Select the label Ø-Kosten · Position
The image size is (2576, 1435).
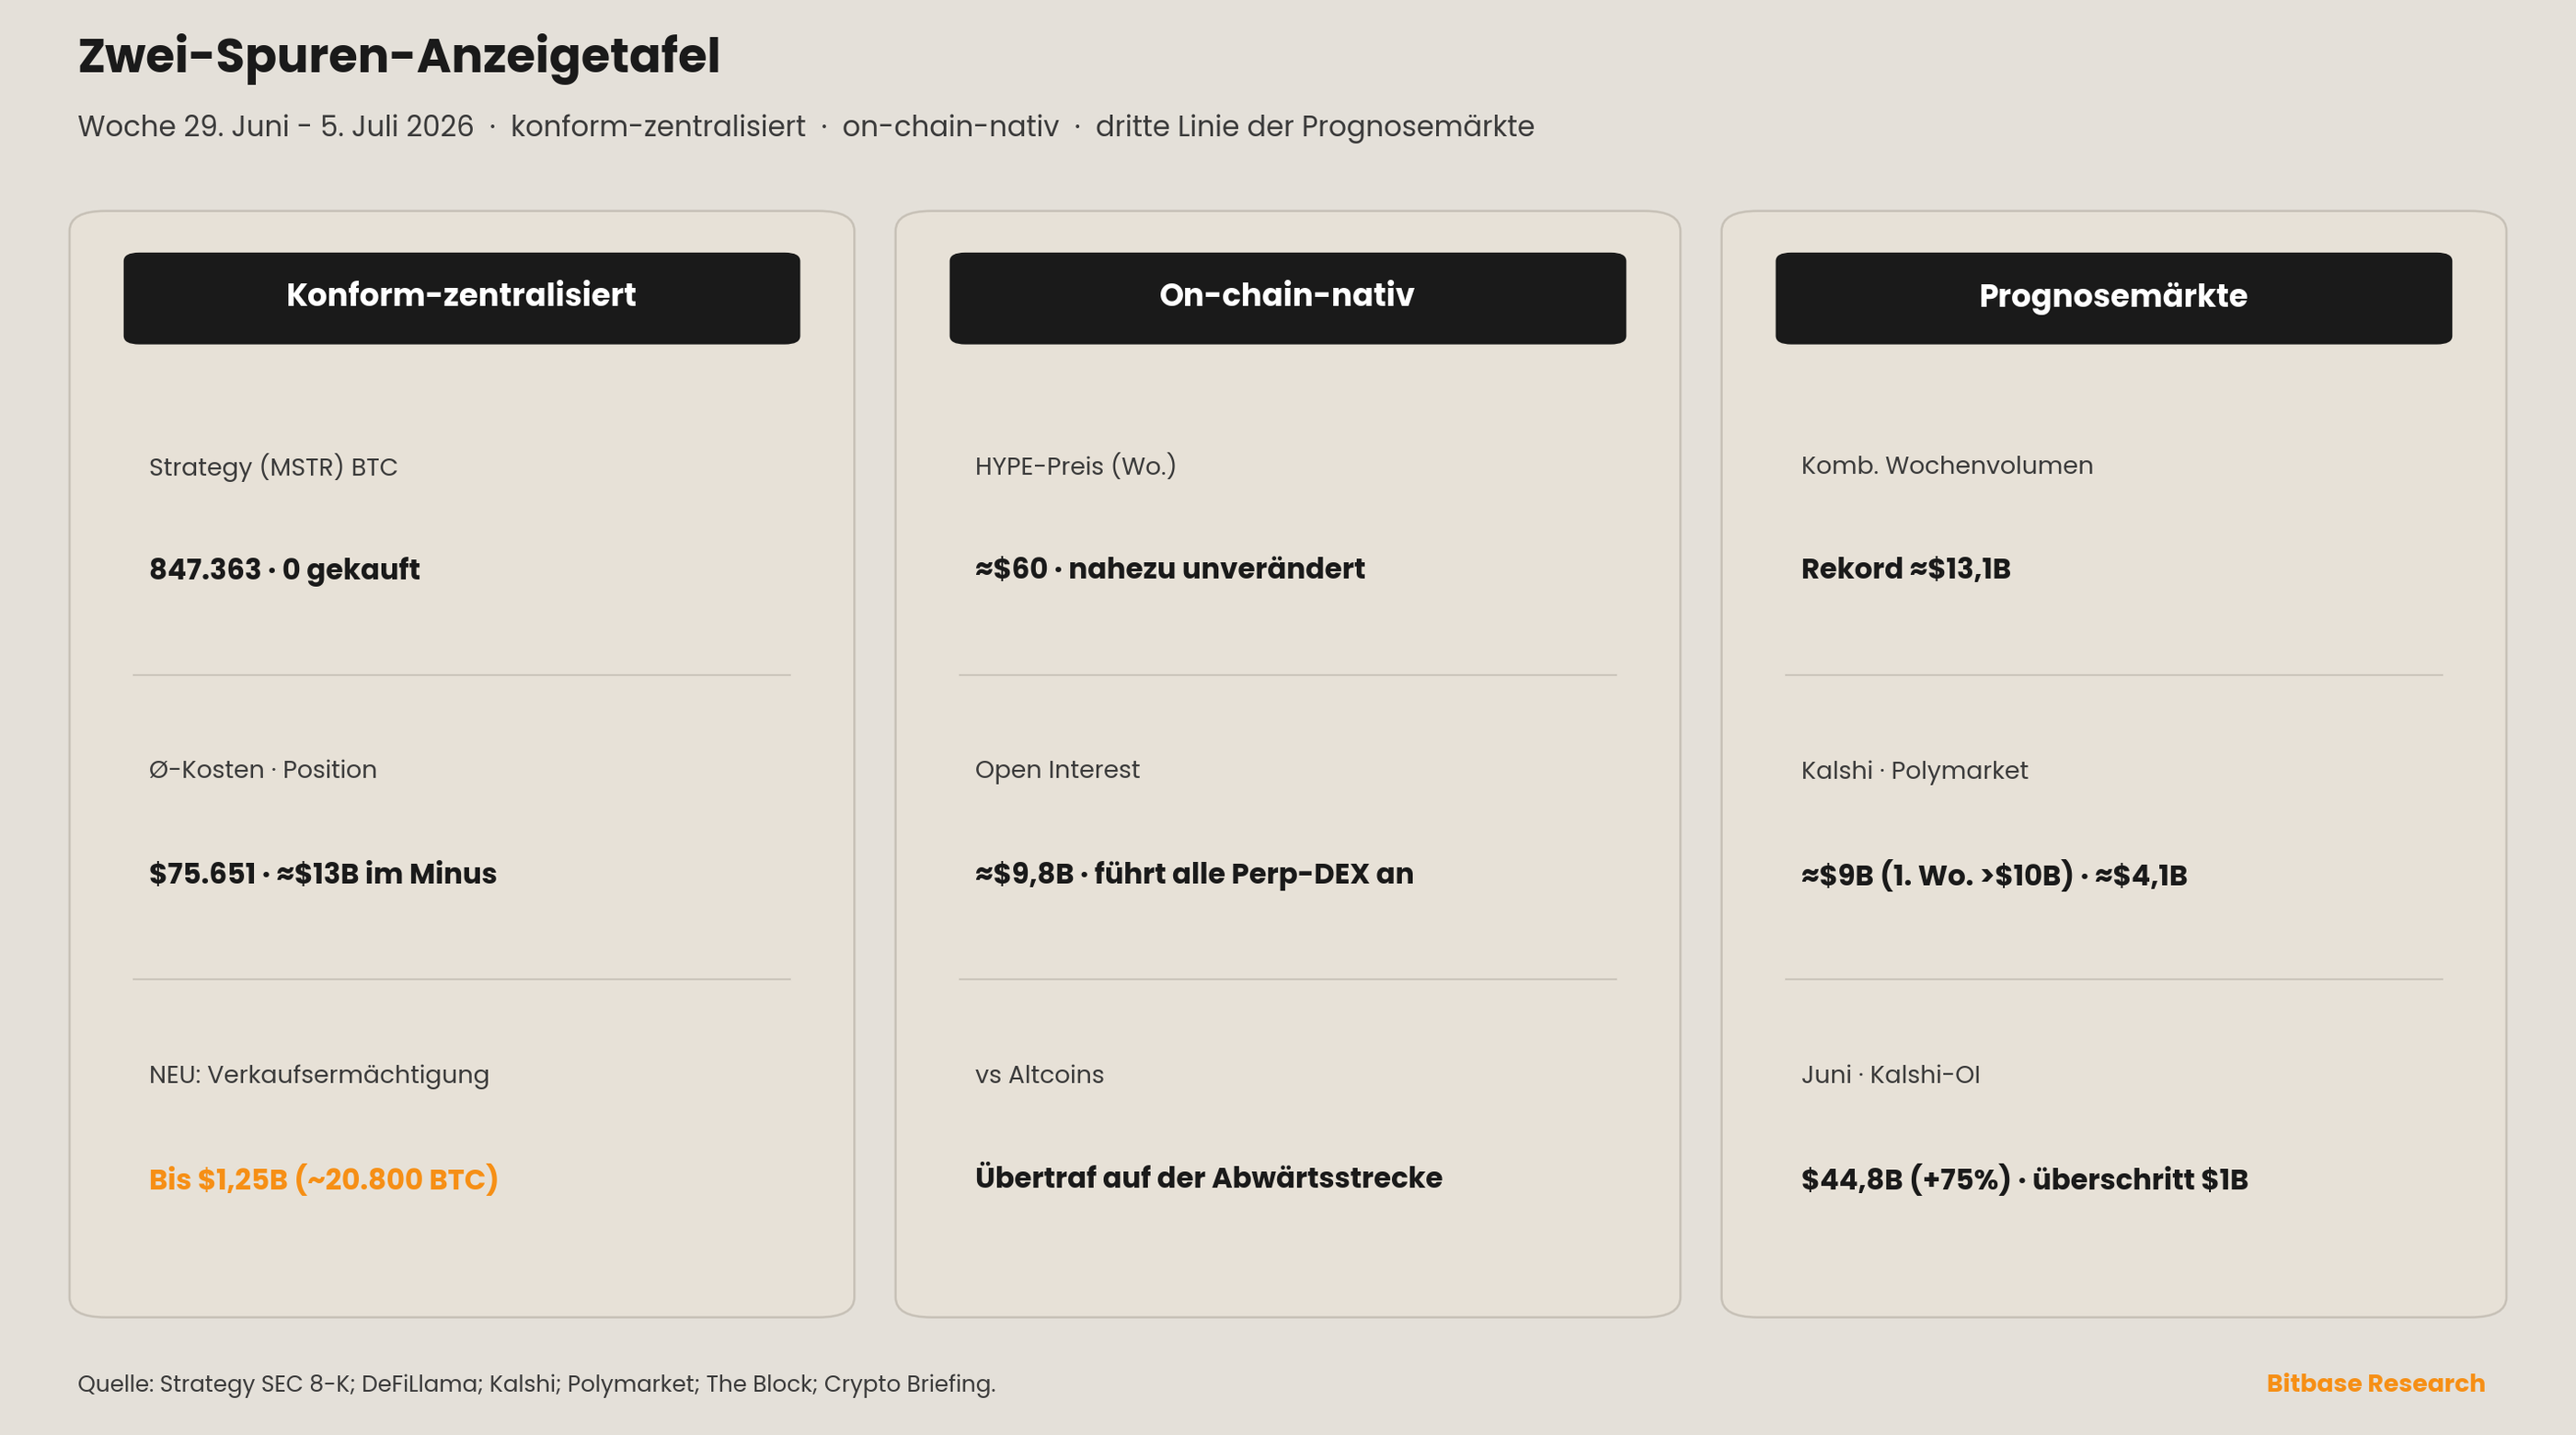coord(263,770)
